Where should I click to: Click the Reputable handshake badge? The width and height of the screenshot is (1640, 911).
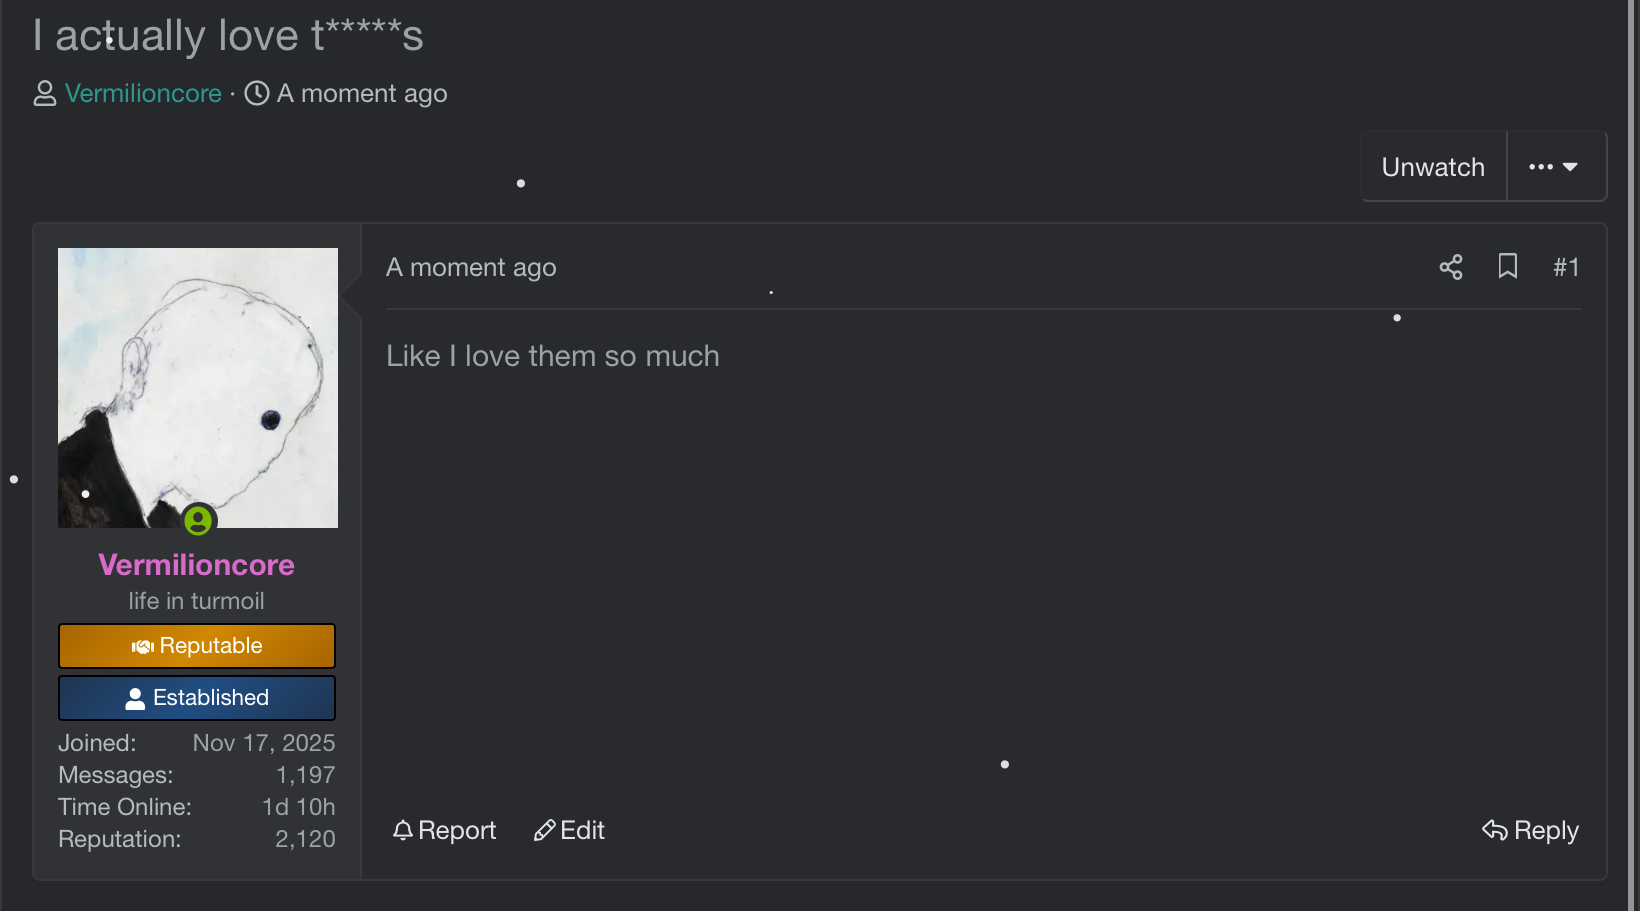tap(197, 646)
